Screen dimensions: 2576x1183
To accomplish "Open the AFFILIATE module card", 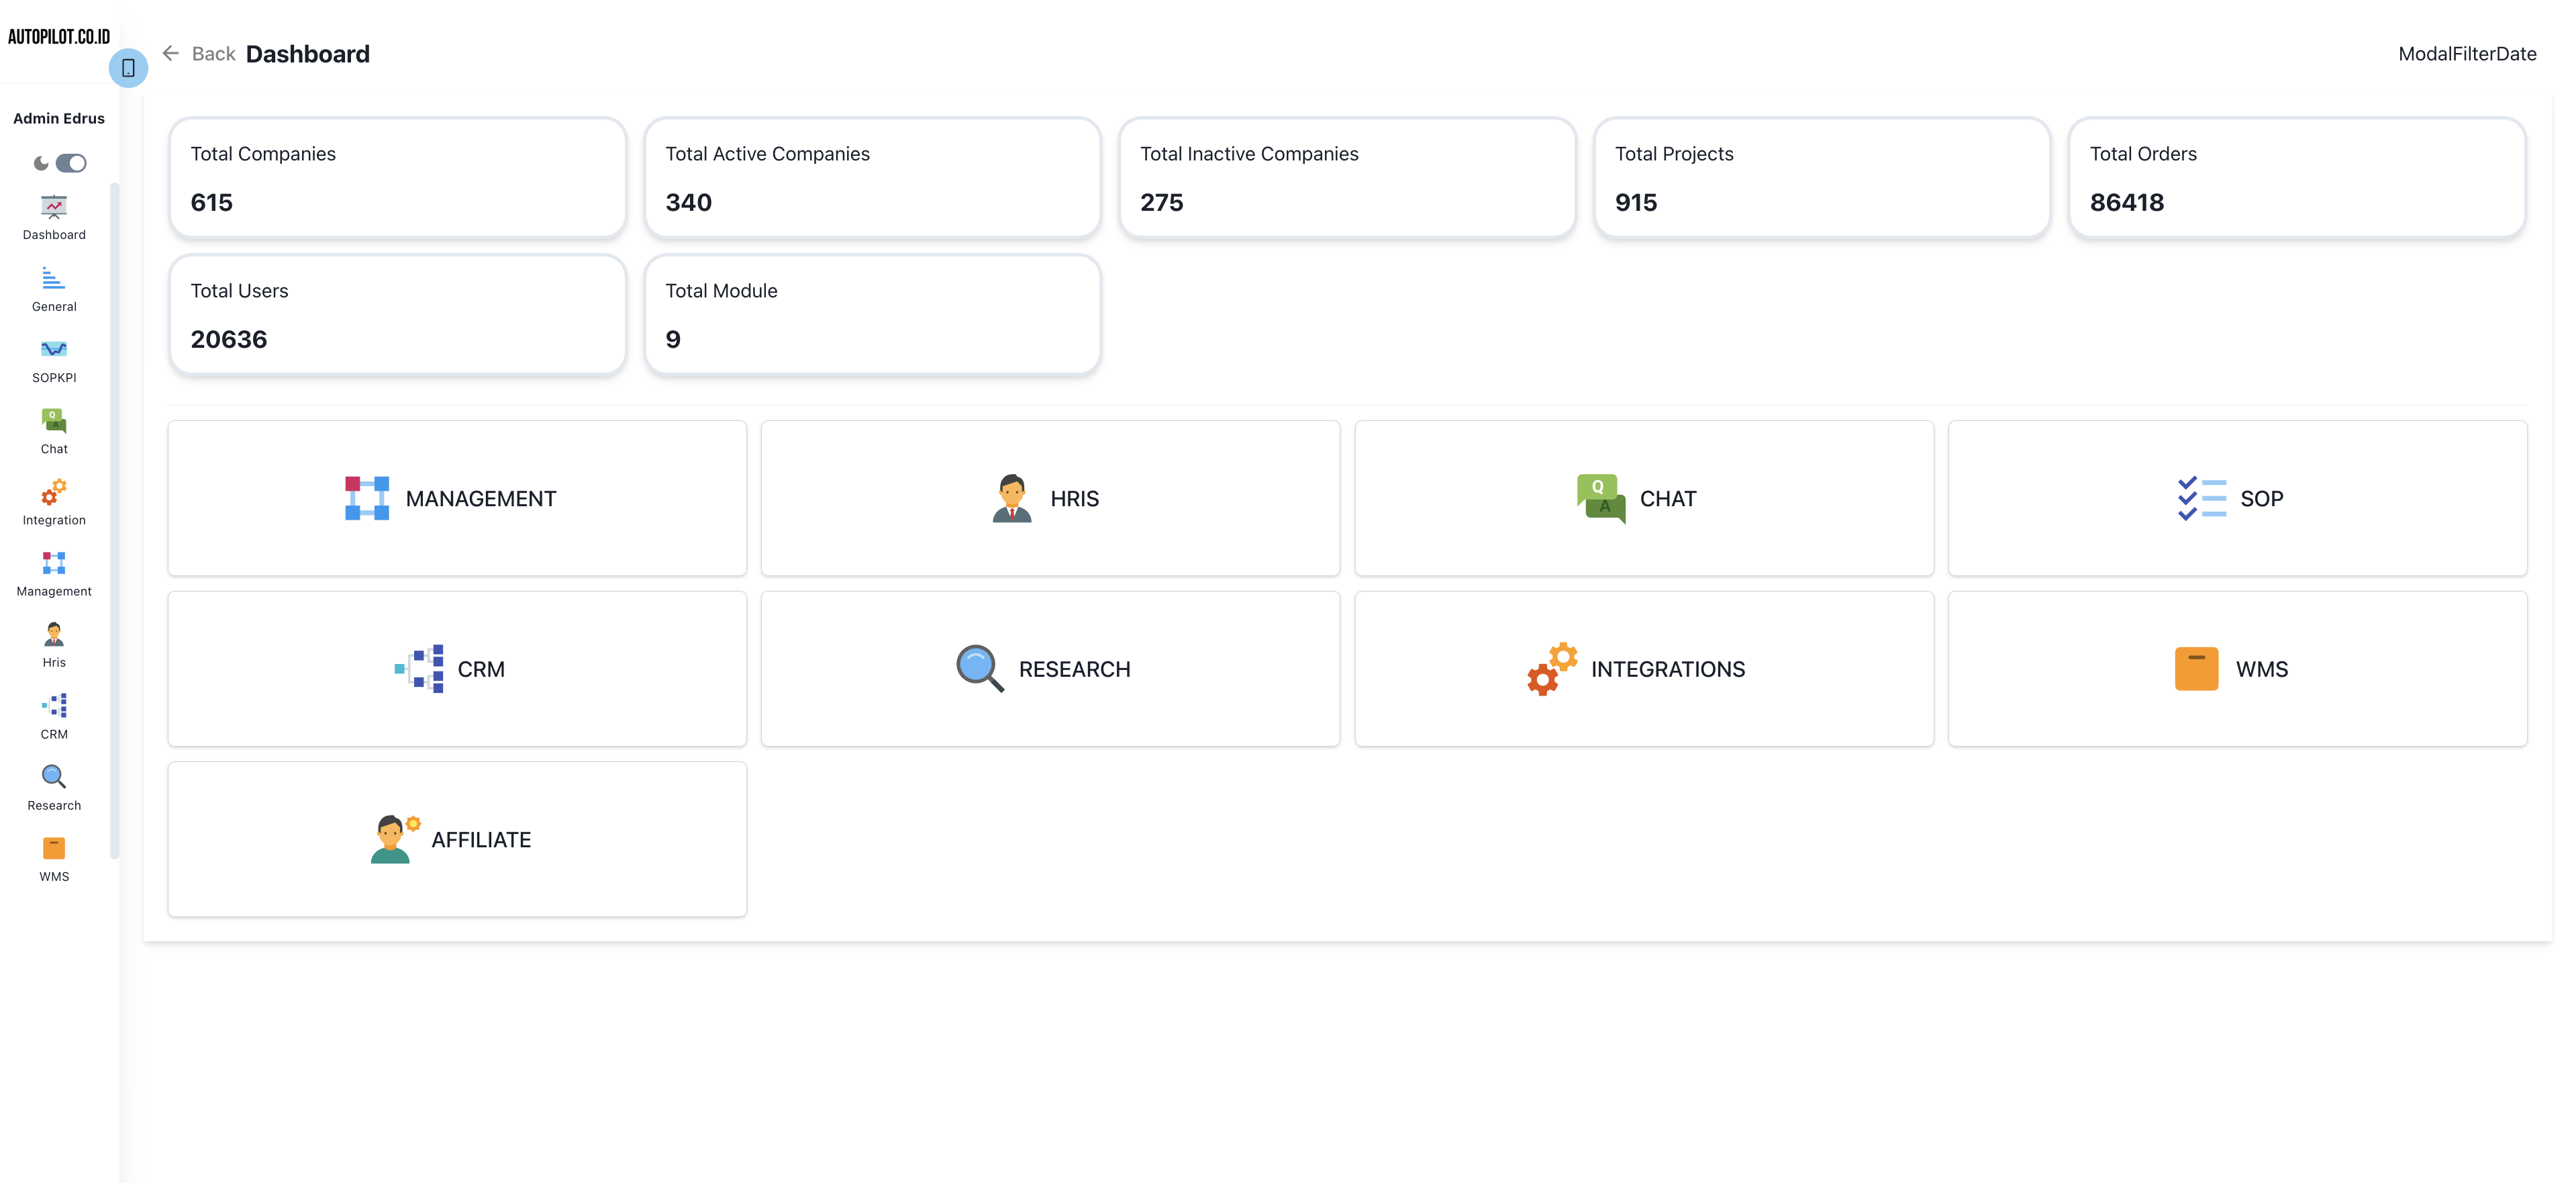I will tap(457, 840).
